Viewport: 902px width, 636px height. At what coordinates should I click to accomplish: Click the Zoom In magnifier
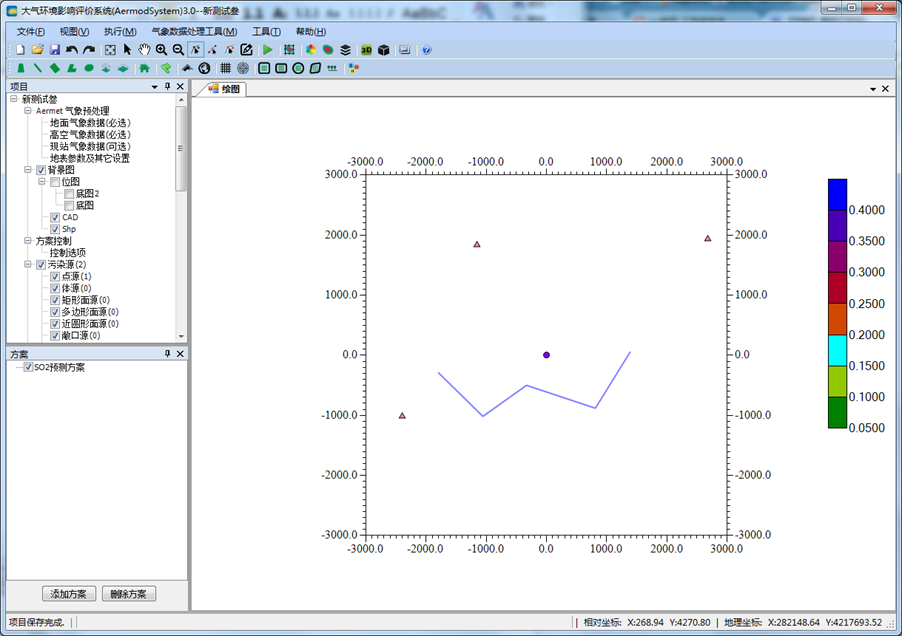[161, 49]
